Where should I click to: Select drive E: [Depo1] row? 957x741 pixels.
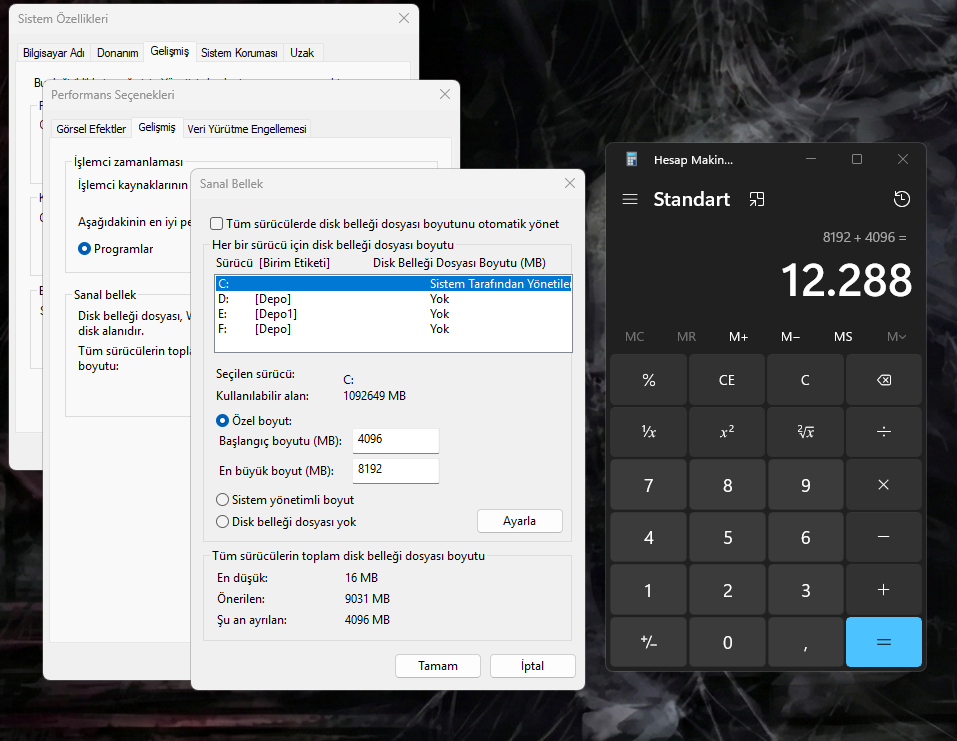(x=393, y=314)
